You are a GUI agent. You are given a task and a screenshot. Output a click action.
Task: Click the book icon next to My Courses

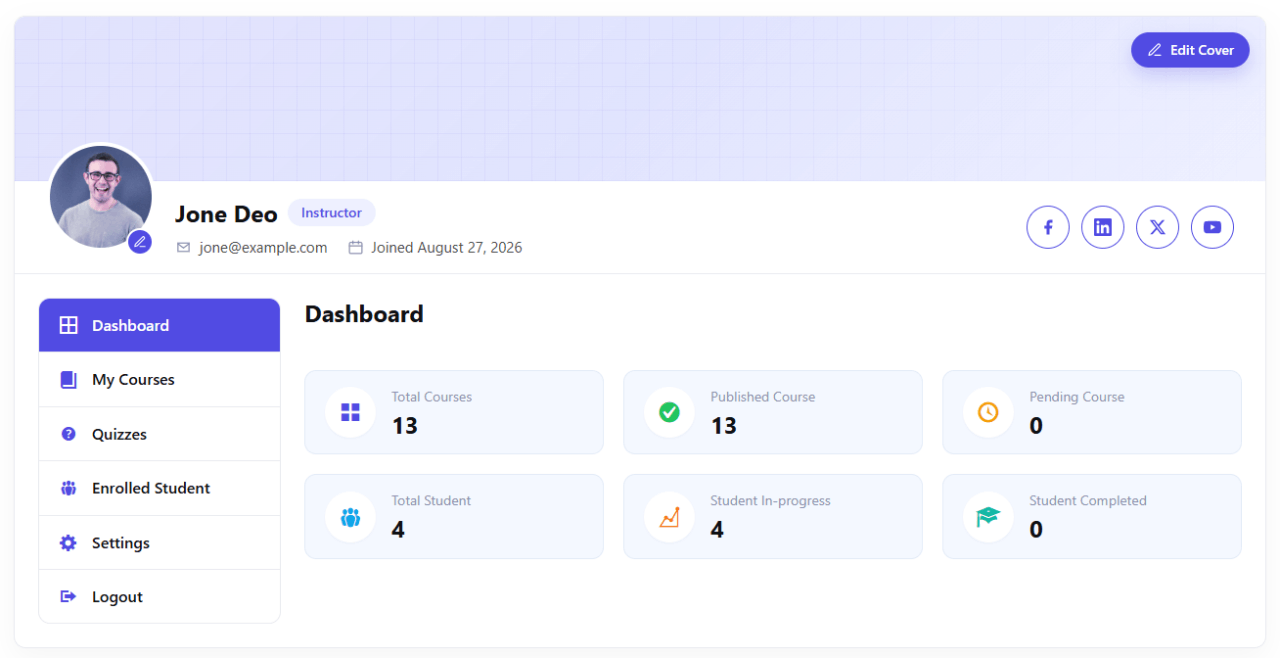pyautogui.click(x=68, y=380)
